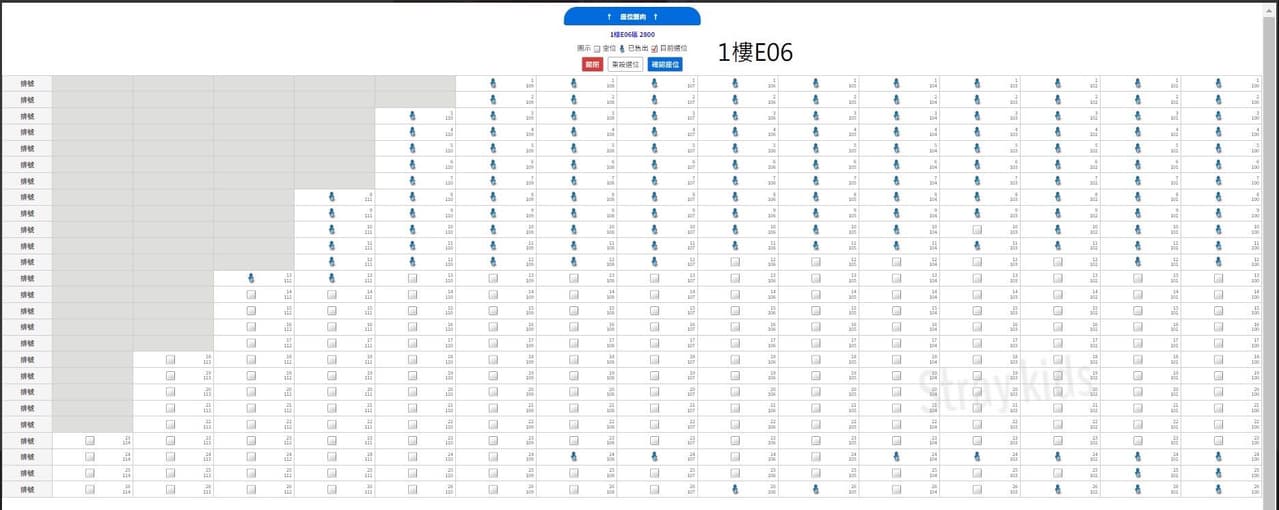1279x510 pixels.
Task: Check empty seat row 22 column 109
Action: [493, 424]
